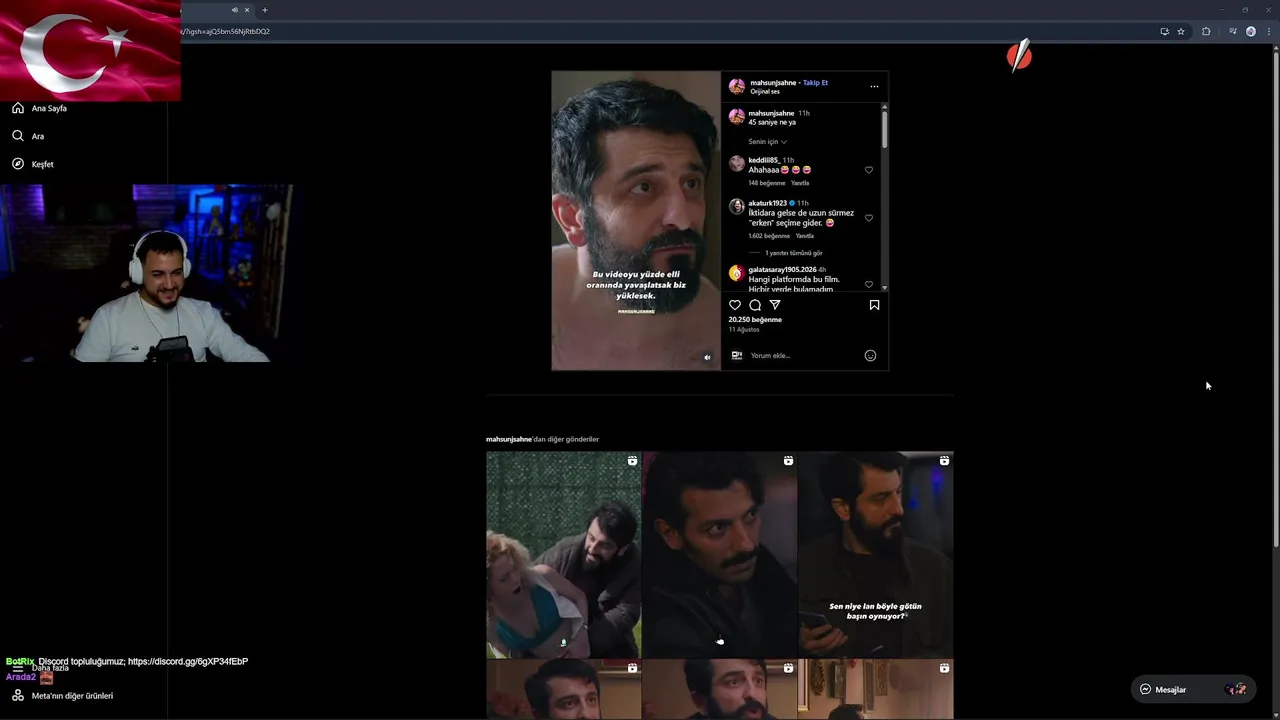
Task: Show all replies with 1 yanıtın tümünü gör
Action: pos(794,253)
